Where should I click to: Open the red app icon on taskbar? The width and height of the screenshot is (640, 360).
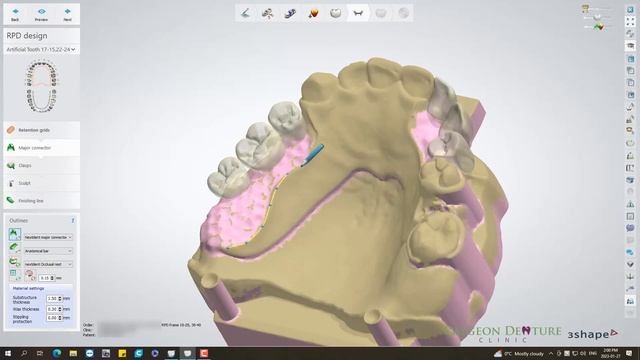(x=204, y=353)
